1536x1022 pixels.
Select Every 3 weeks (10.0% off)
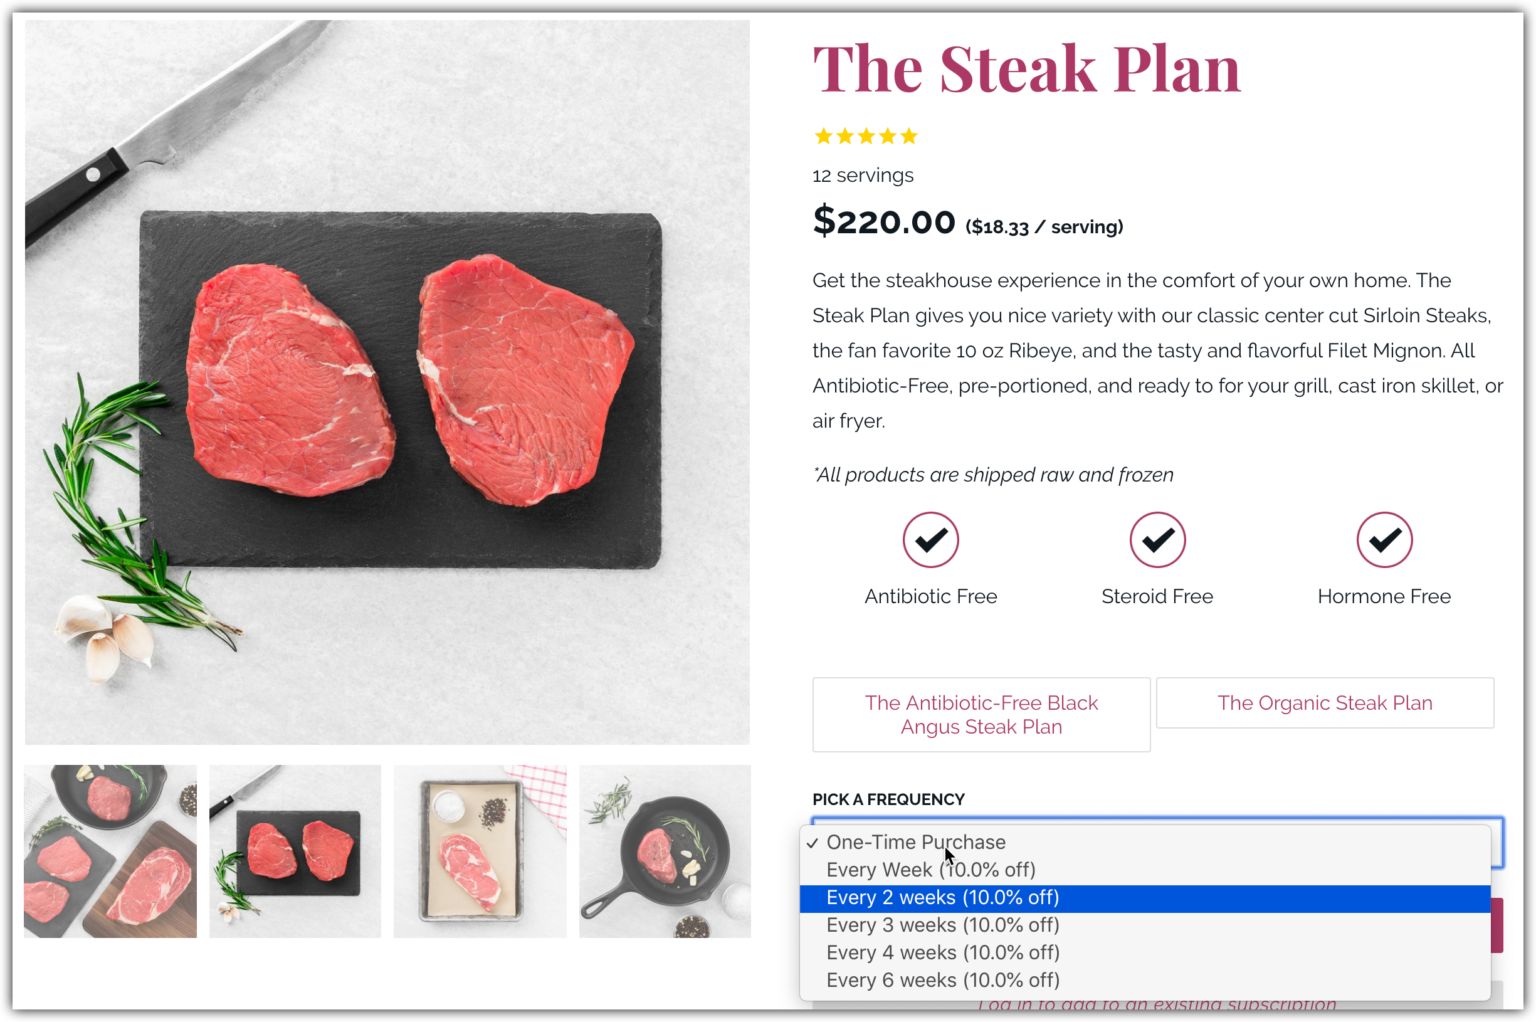click(941, 925)
